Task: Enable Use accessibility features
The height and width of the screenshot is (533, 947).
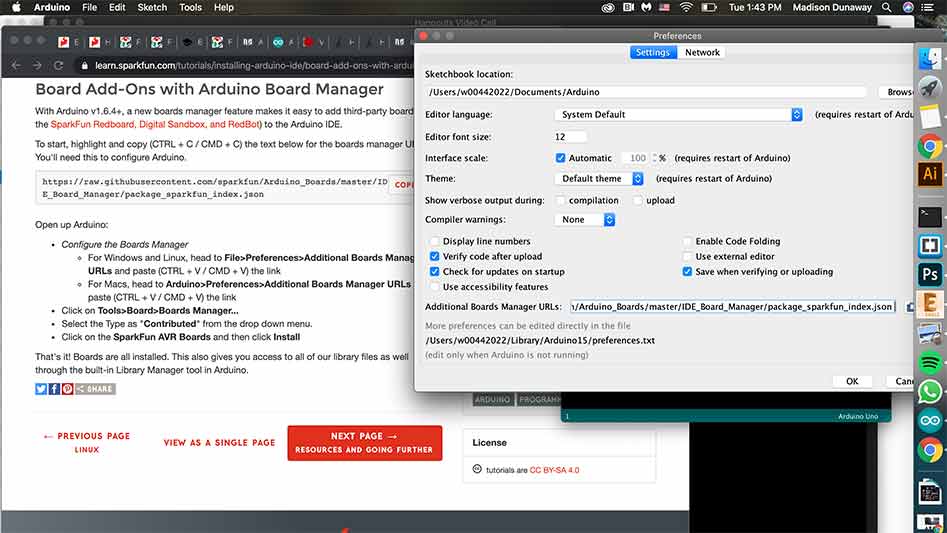Action: [x=434, y=287]
